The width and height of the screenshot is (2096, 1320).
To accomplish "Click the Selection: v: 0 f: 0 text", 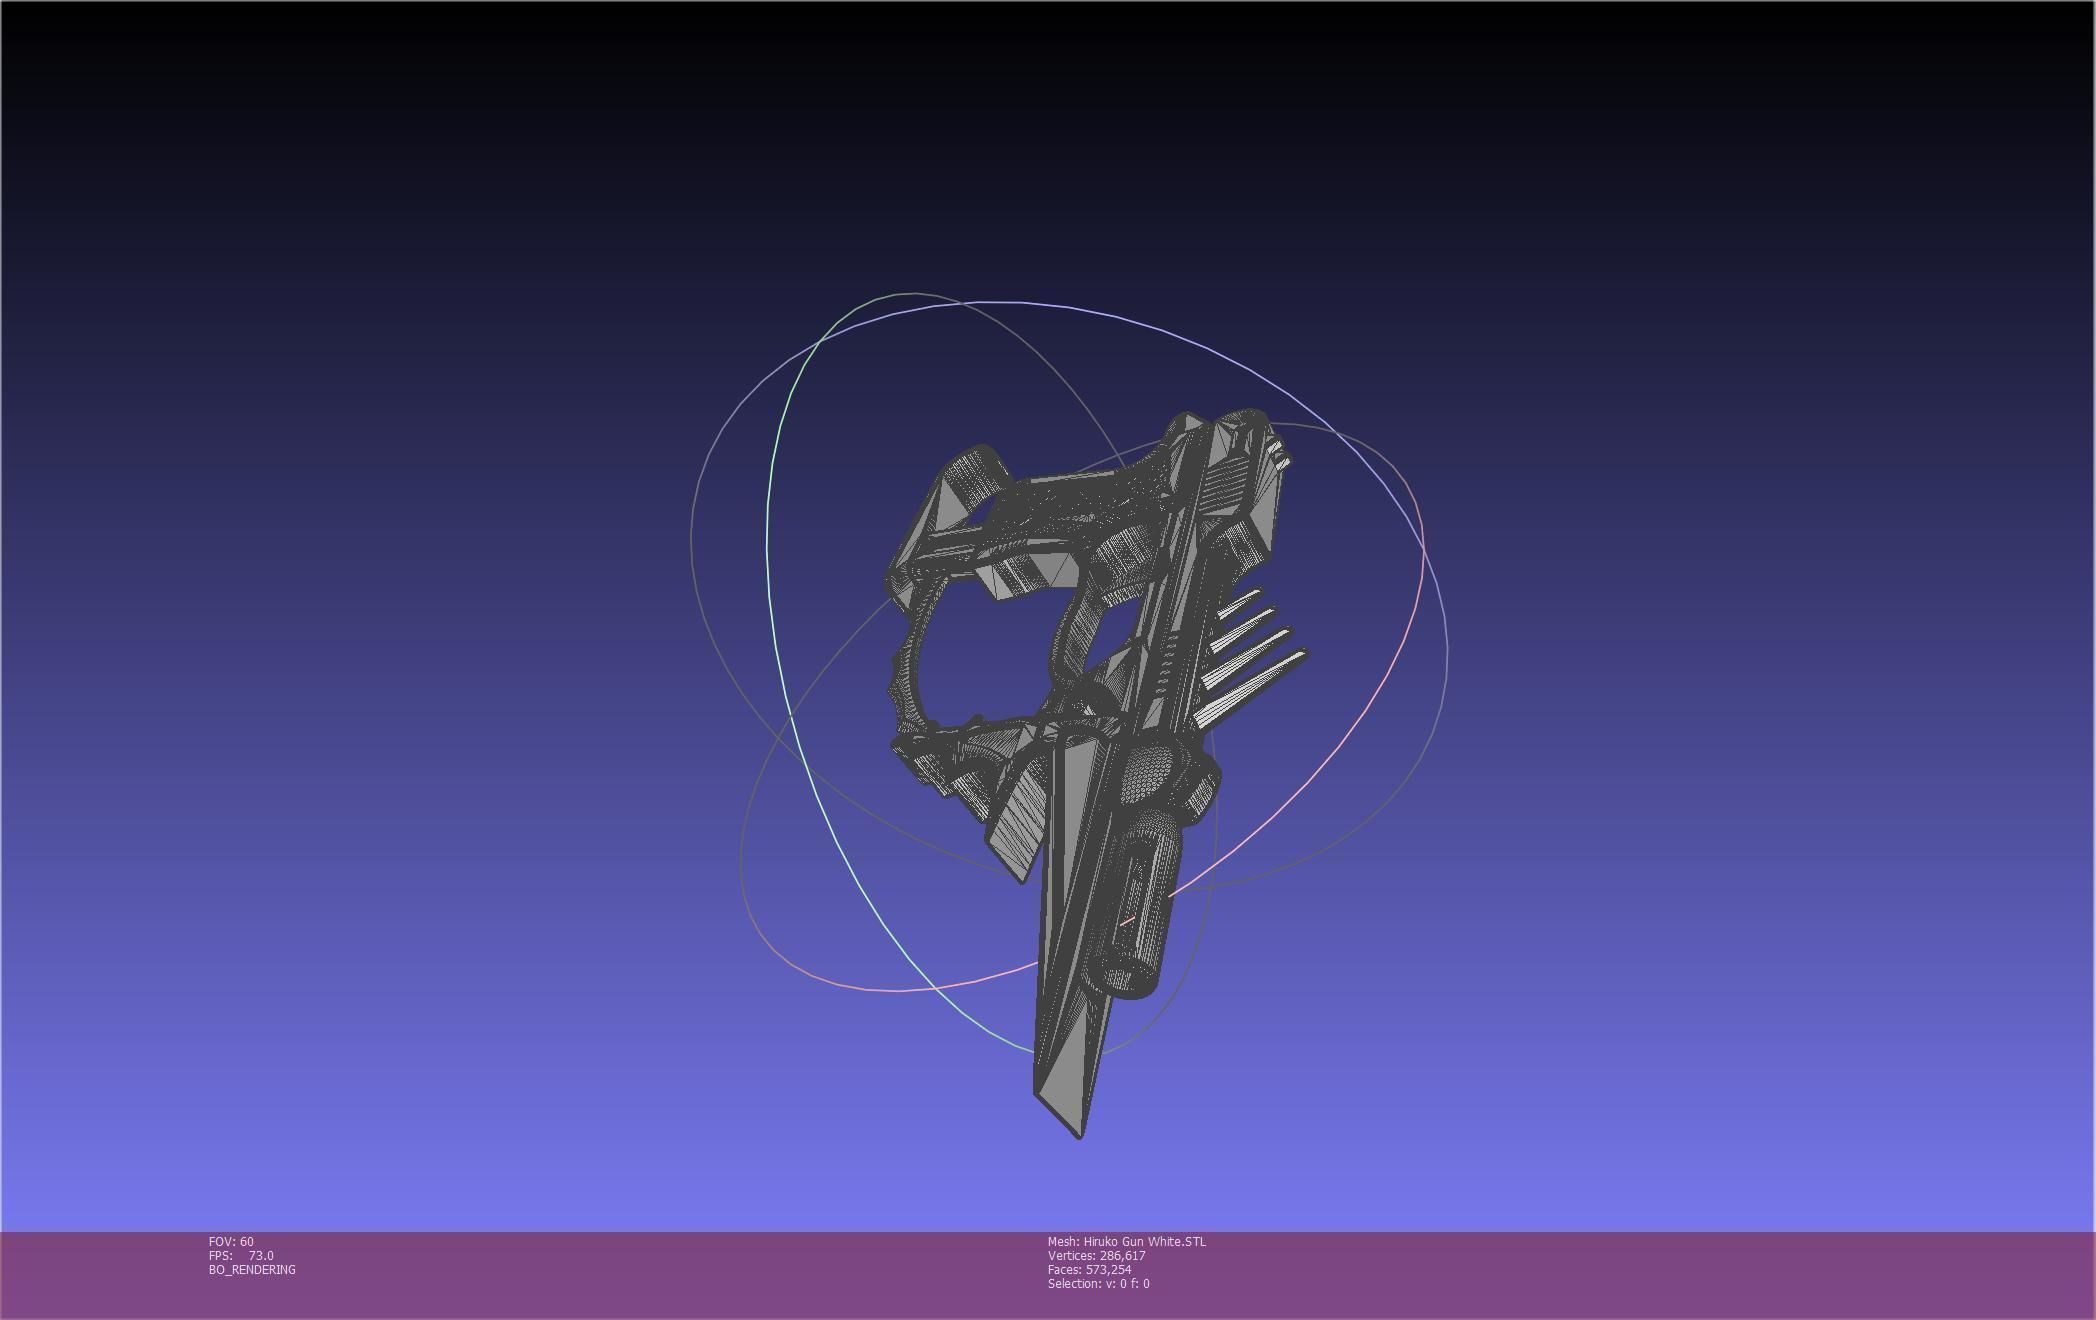I will [1099, 1284].
